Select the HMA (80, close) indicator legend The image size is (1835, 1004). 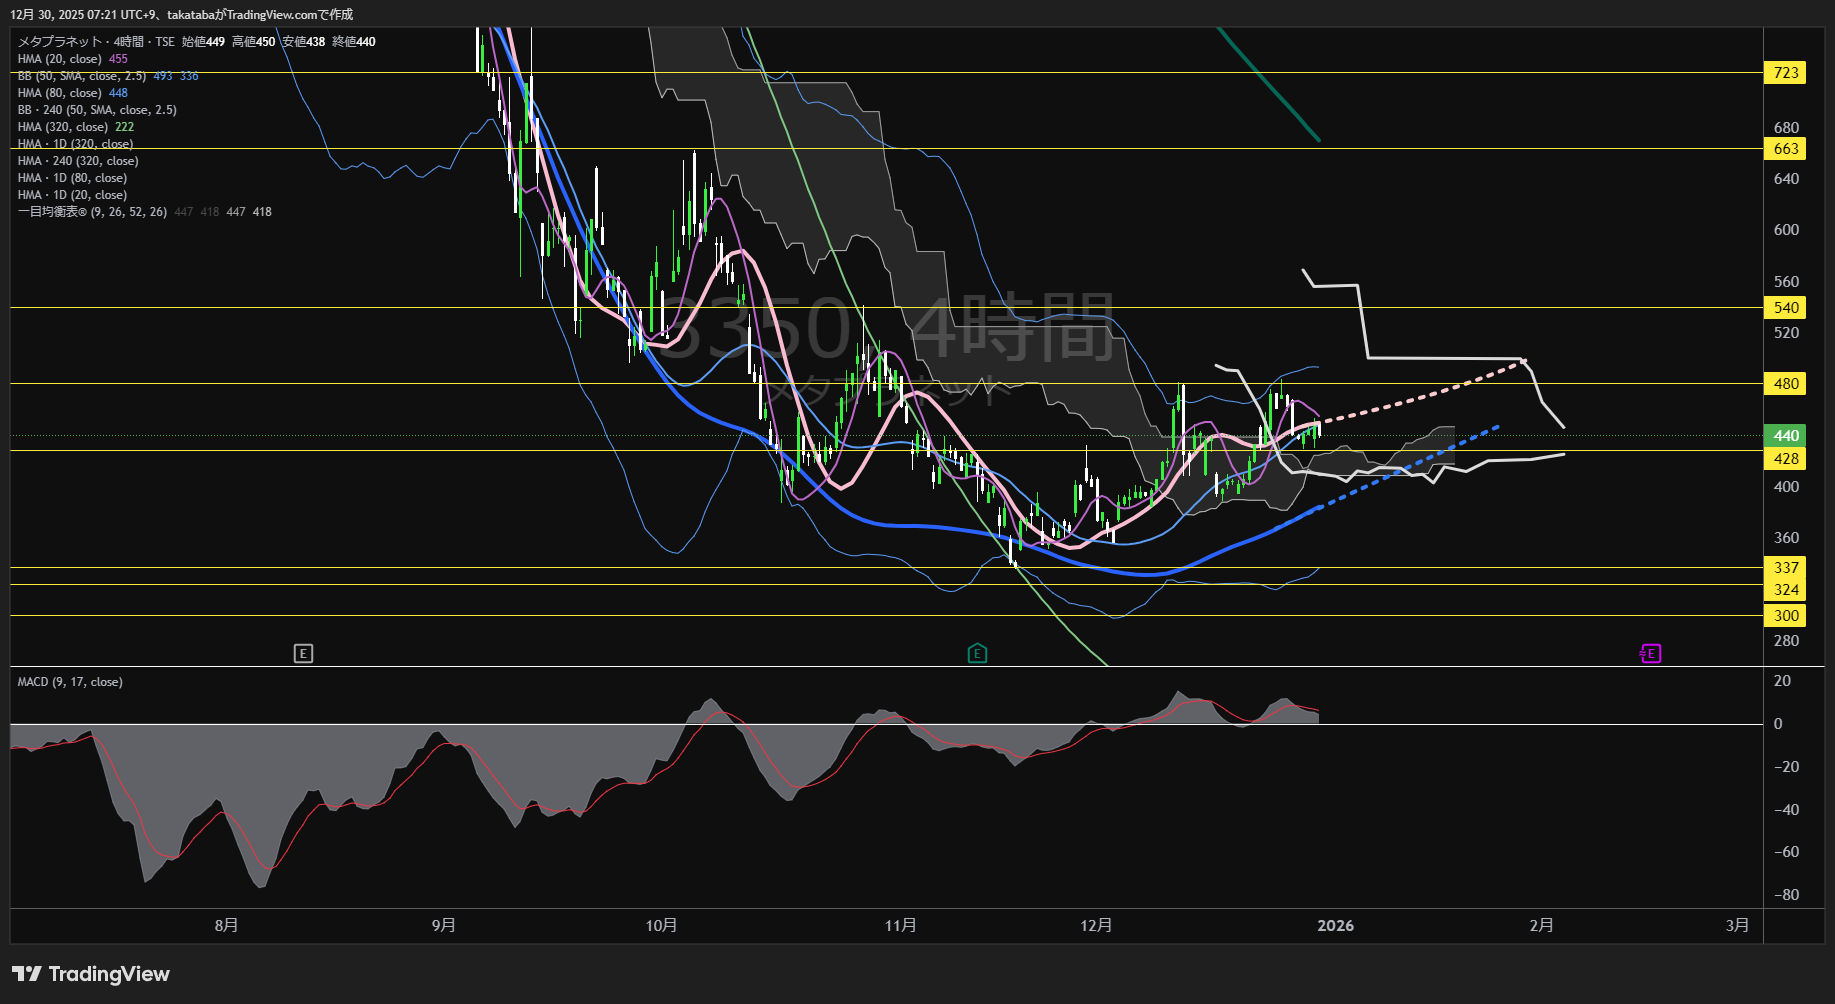[x=59, y=93]
